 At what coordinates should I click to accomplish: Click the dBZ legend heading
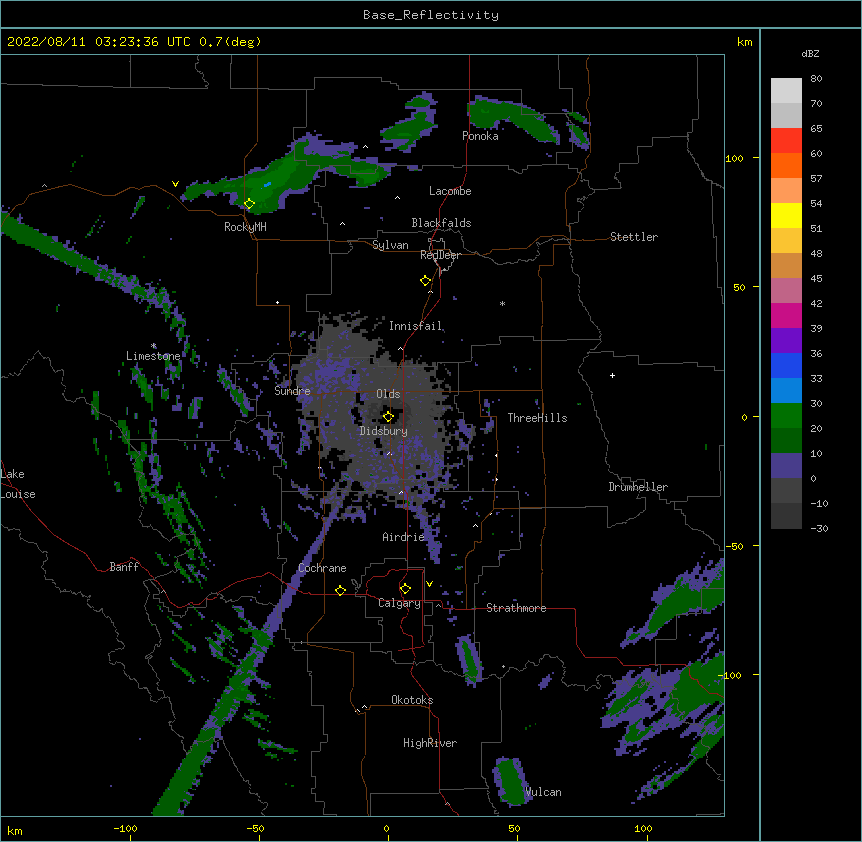(810, 54)
